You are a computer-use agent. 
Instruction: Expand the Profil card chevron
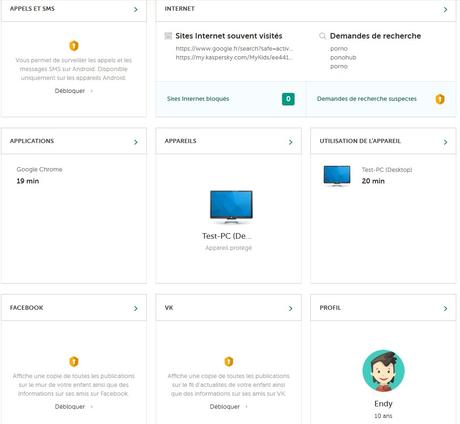[445, 308]
